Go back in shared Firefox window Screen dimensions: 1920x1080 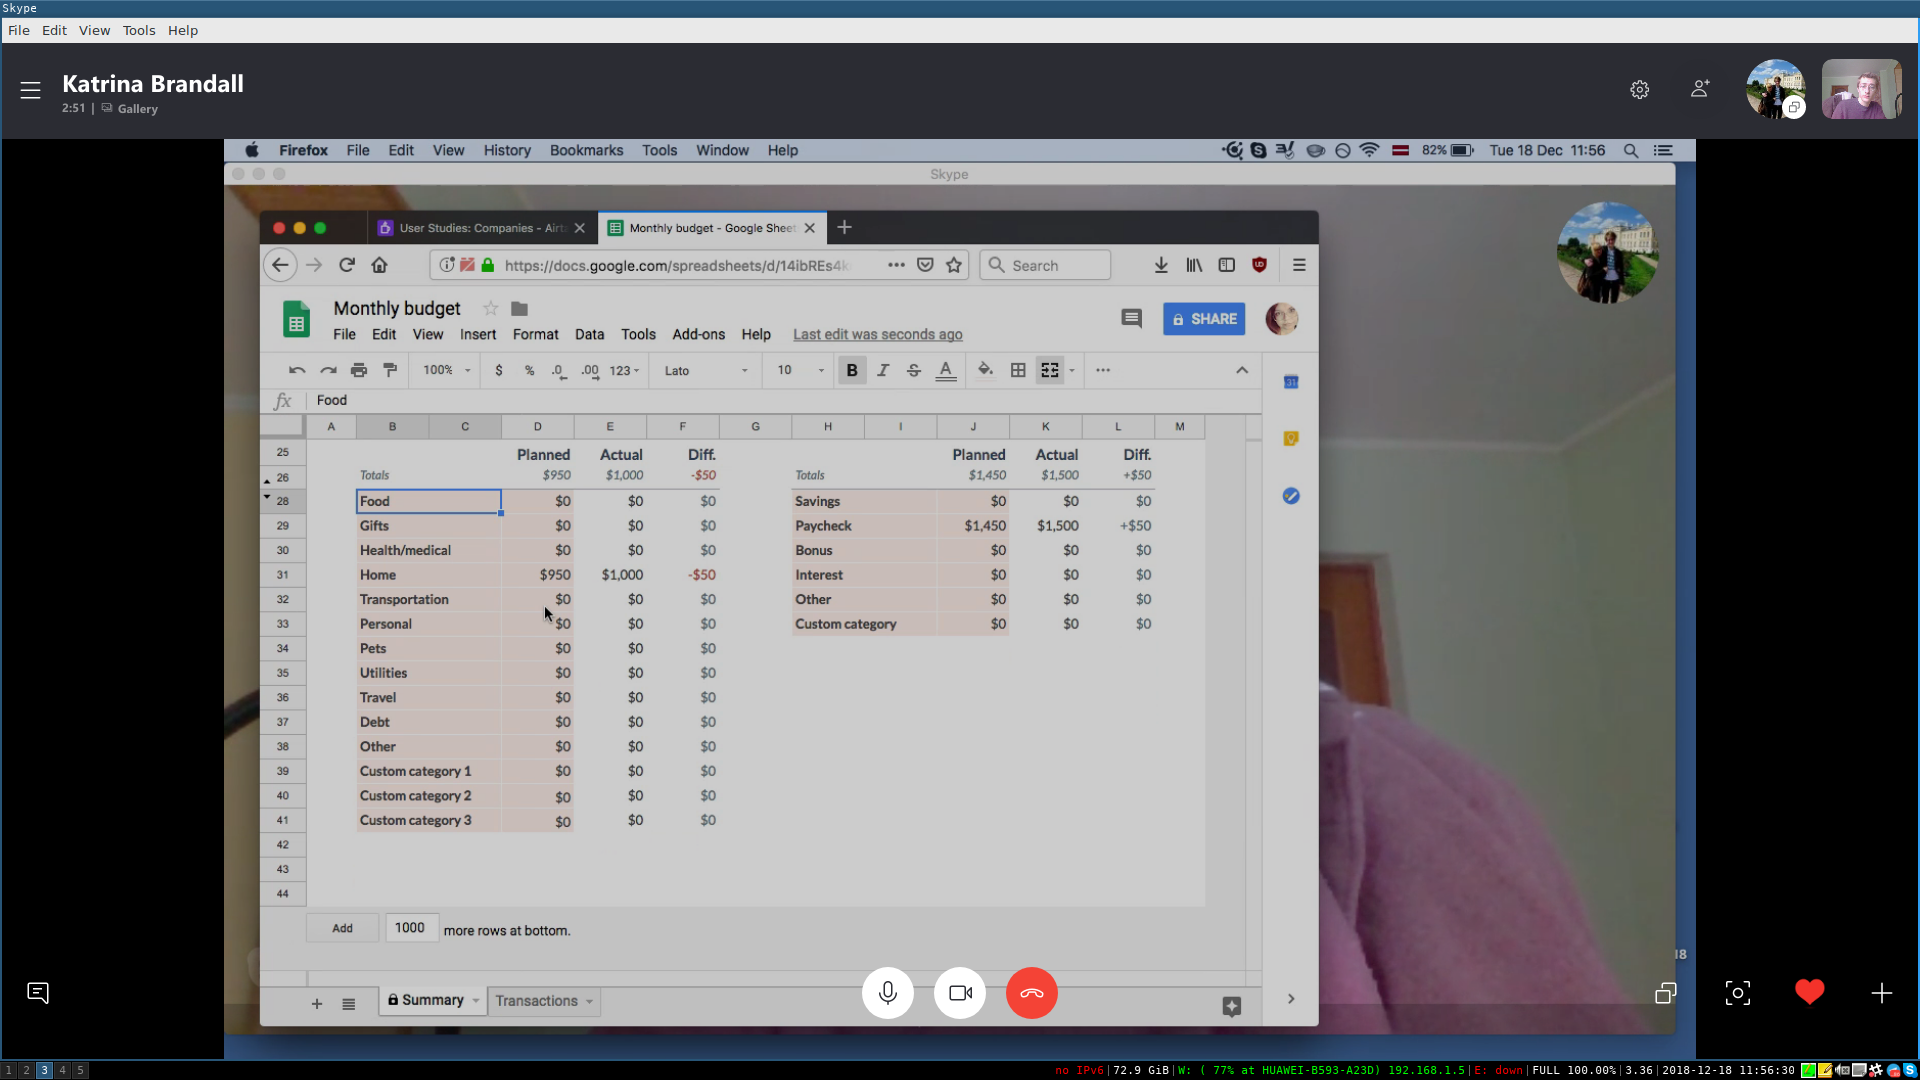click(x=280, y=265)
